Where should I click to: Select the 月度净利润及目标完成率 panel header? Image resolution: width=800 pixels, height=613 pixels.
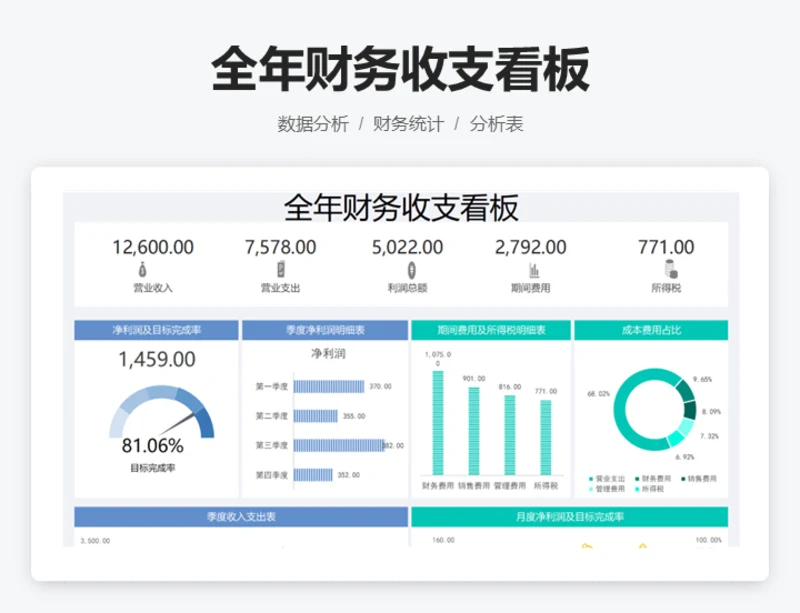pos(569,517)
